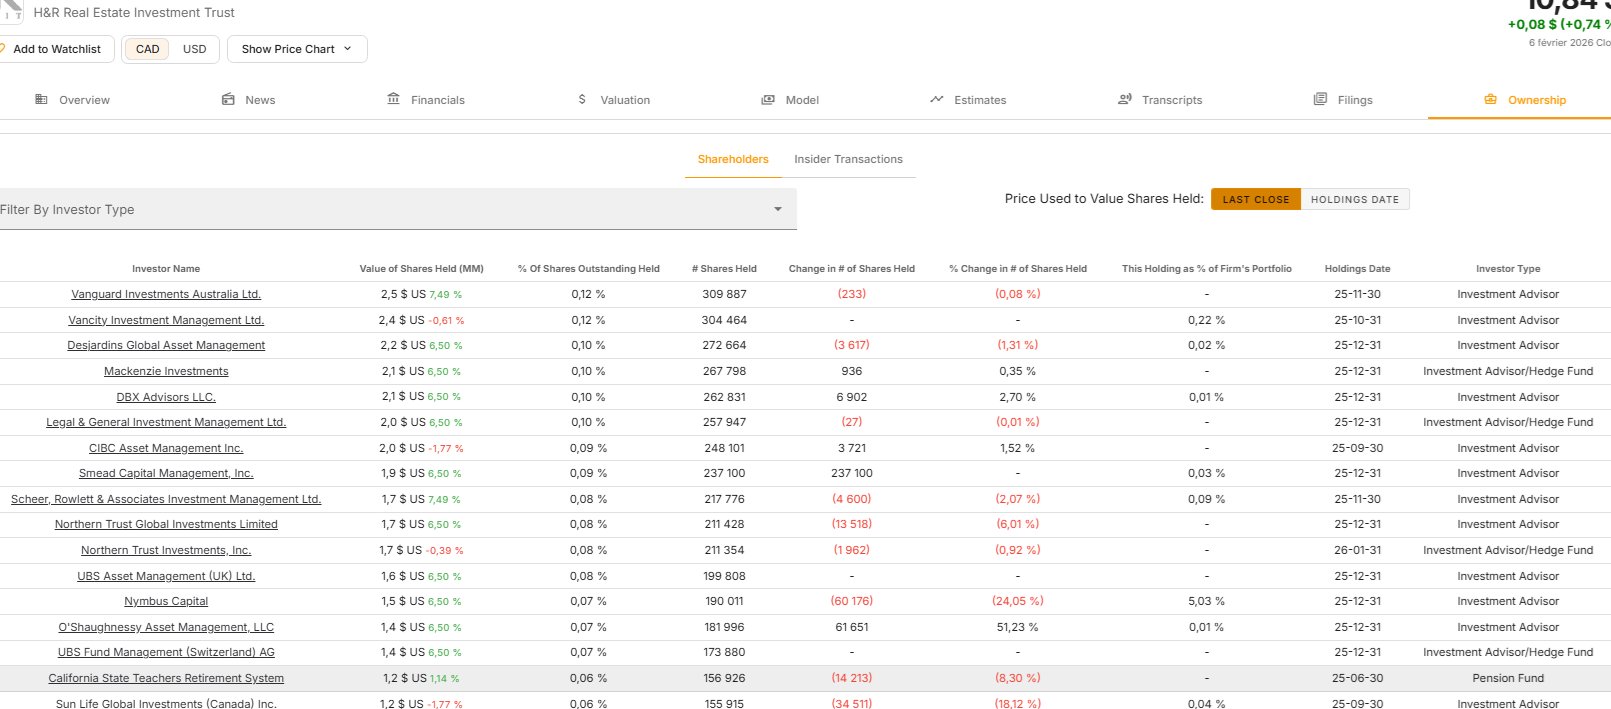The width and height of the screenshot is (1611, 709).
Task: Click the Model tab icon
Action: pos(768,100)
